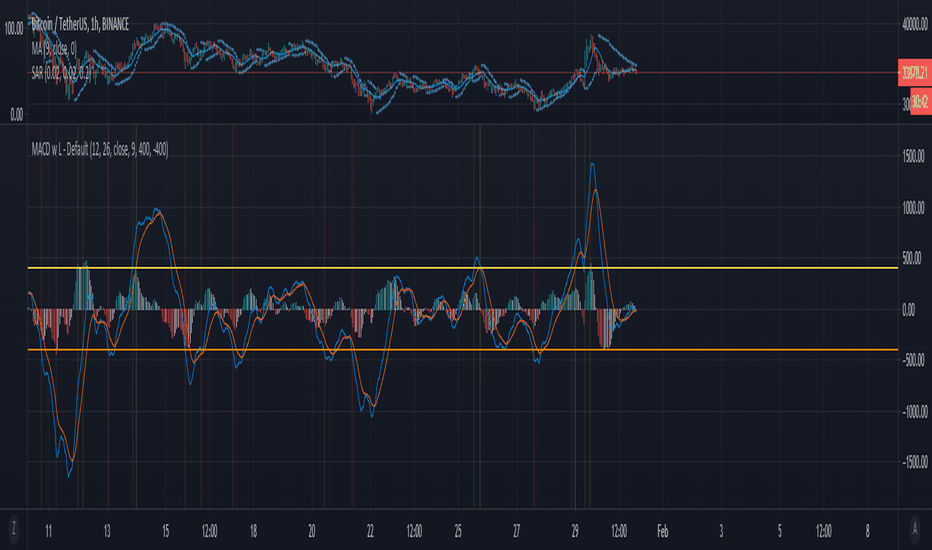Click the -500.00 MACD scale label

[912, 360]
